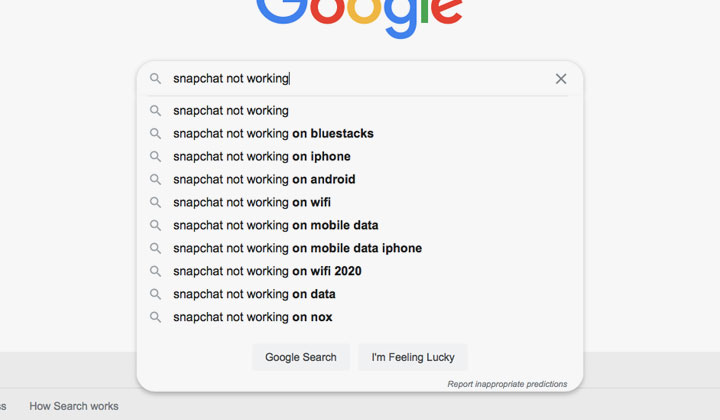Screen dimensions: 720x420
Task: Click magnifier icon beside 'on android' suggestion
Action: coord(156,179)
